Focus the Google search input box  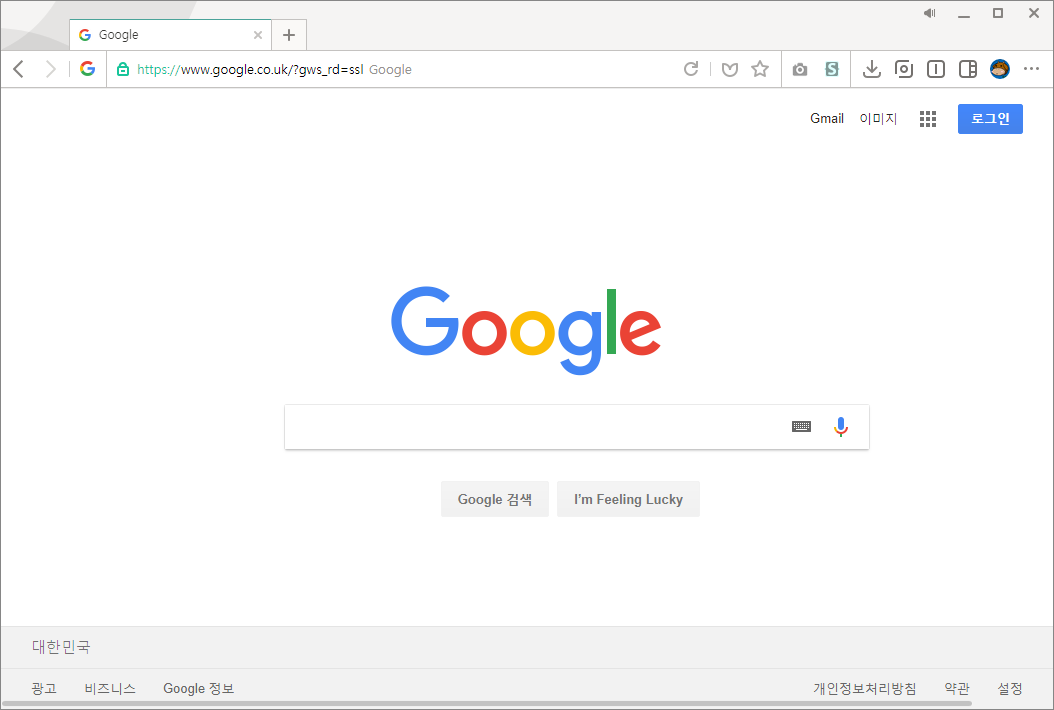click(x=534, y=427)
